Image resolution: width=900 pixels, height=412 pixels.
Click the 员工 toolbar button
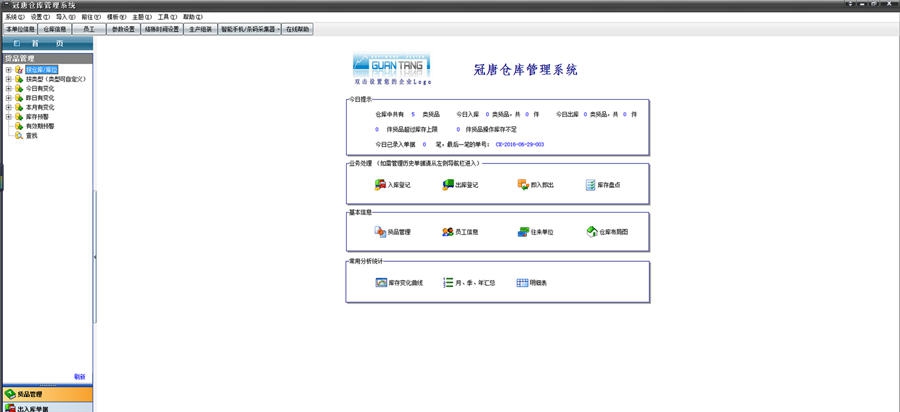[x=89, y=29]
